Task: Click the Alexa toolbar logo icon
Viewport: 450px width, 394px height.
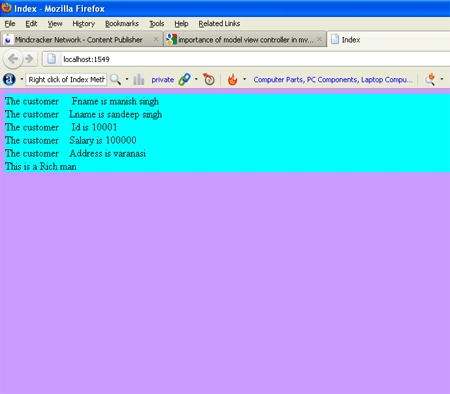Action: coord(9,79)
